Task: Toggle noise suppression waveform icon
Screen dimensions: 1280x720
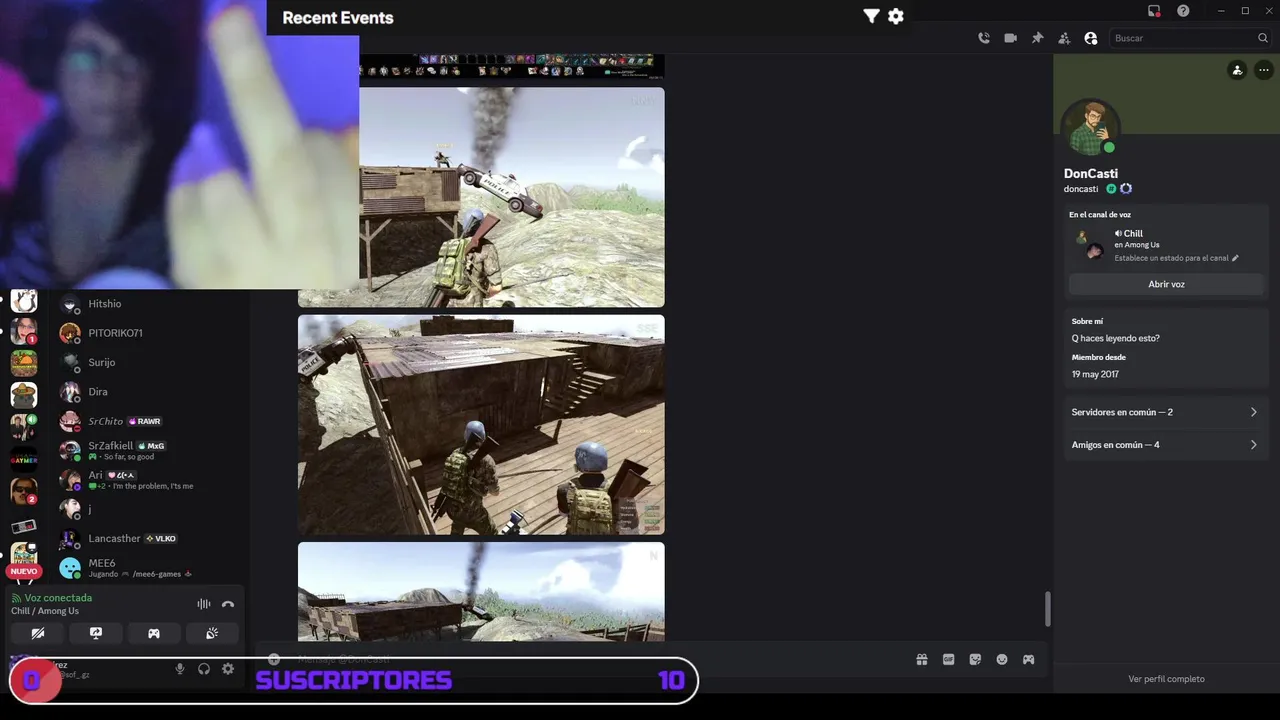Action: [x=204, y=604]
